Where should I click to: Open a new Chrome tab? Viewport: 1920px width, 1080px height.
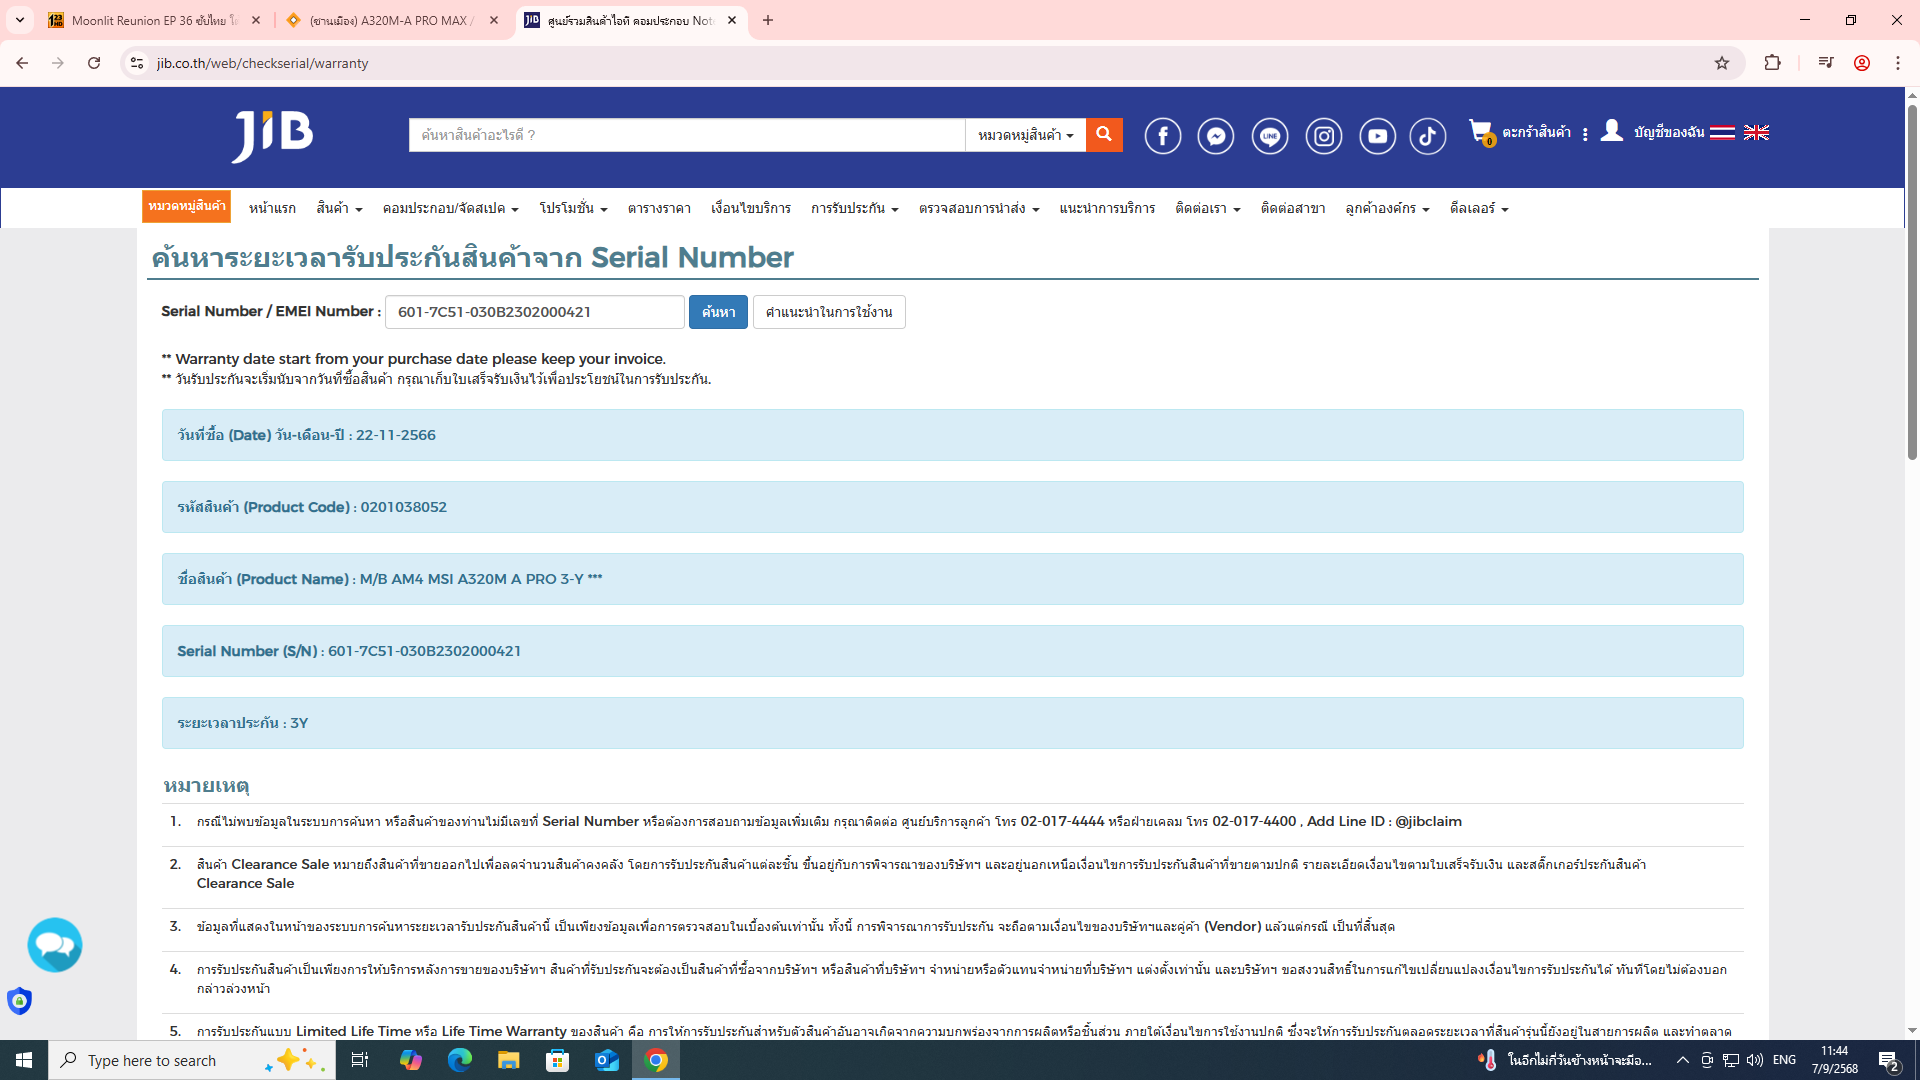point(768,20)
